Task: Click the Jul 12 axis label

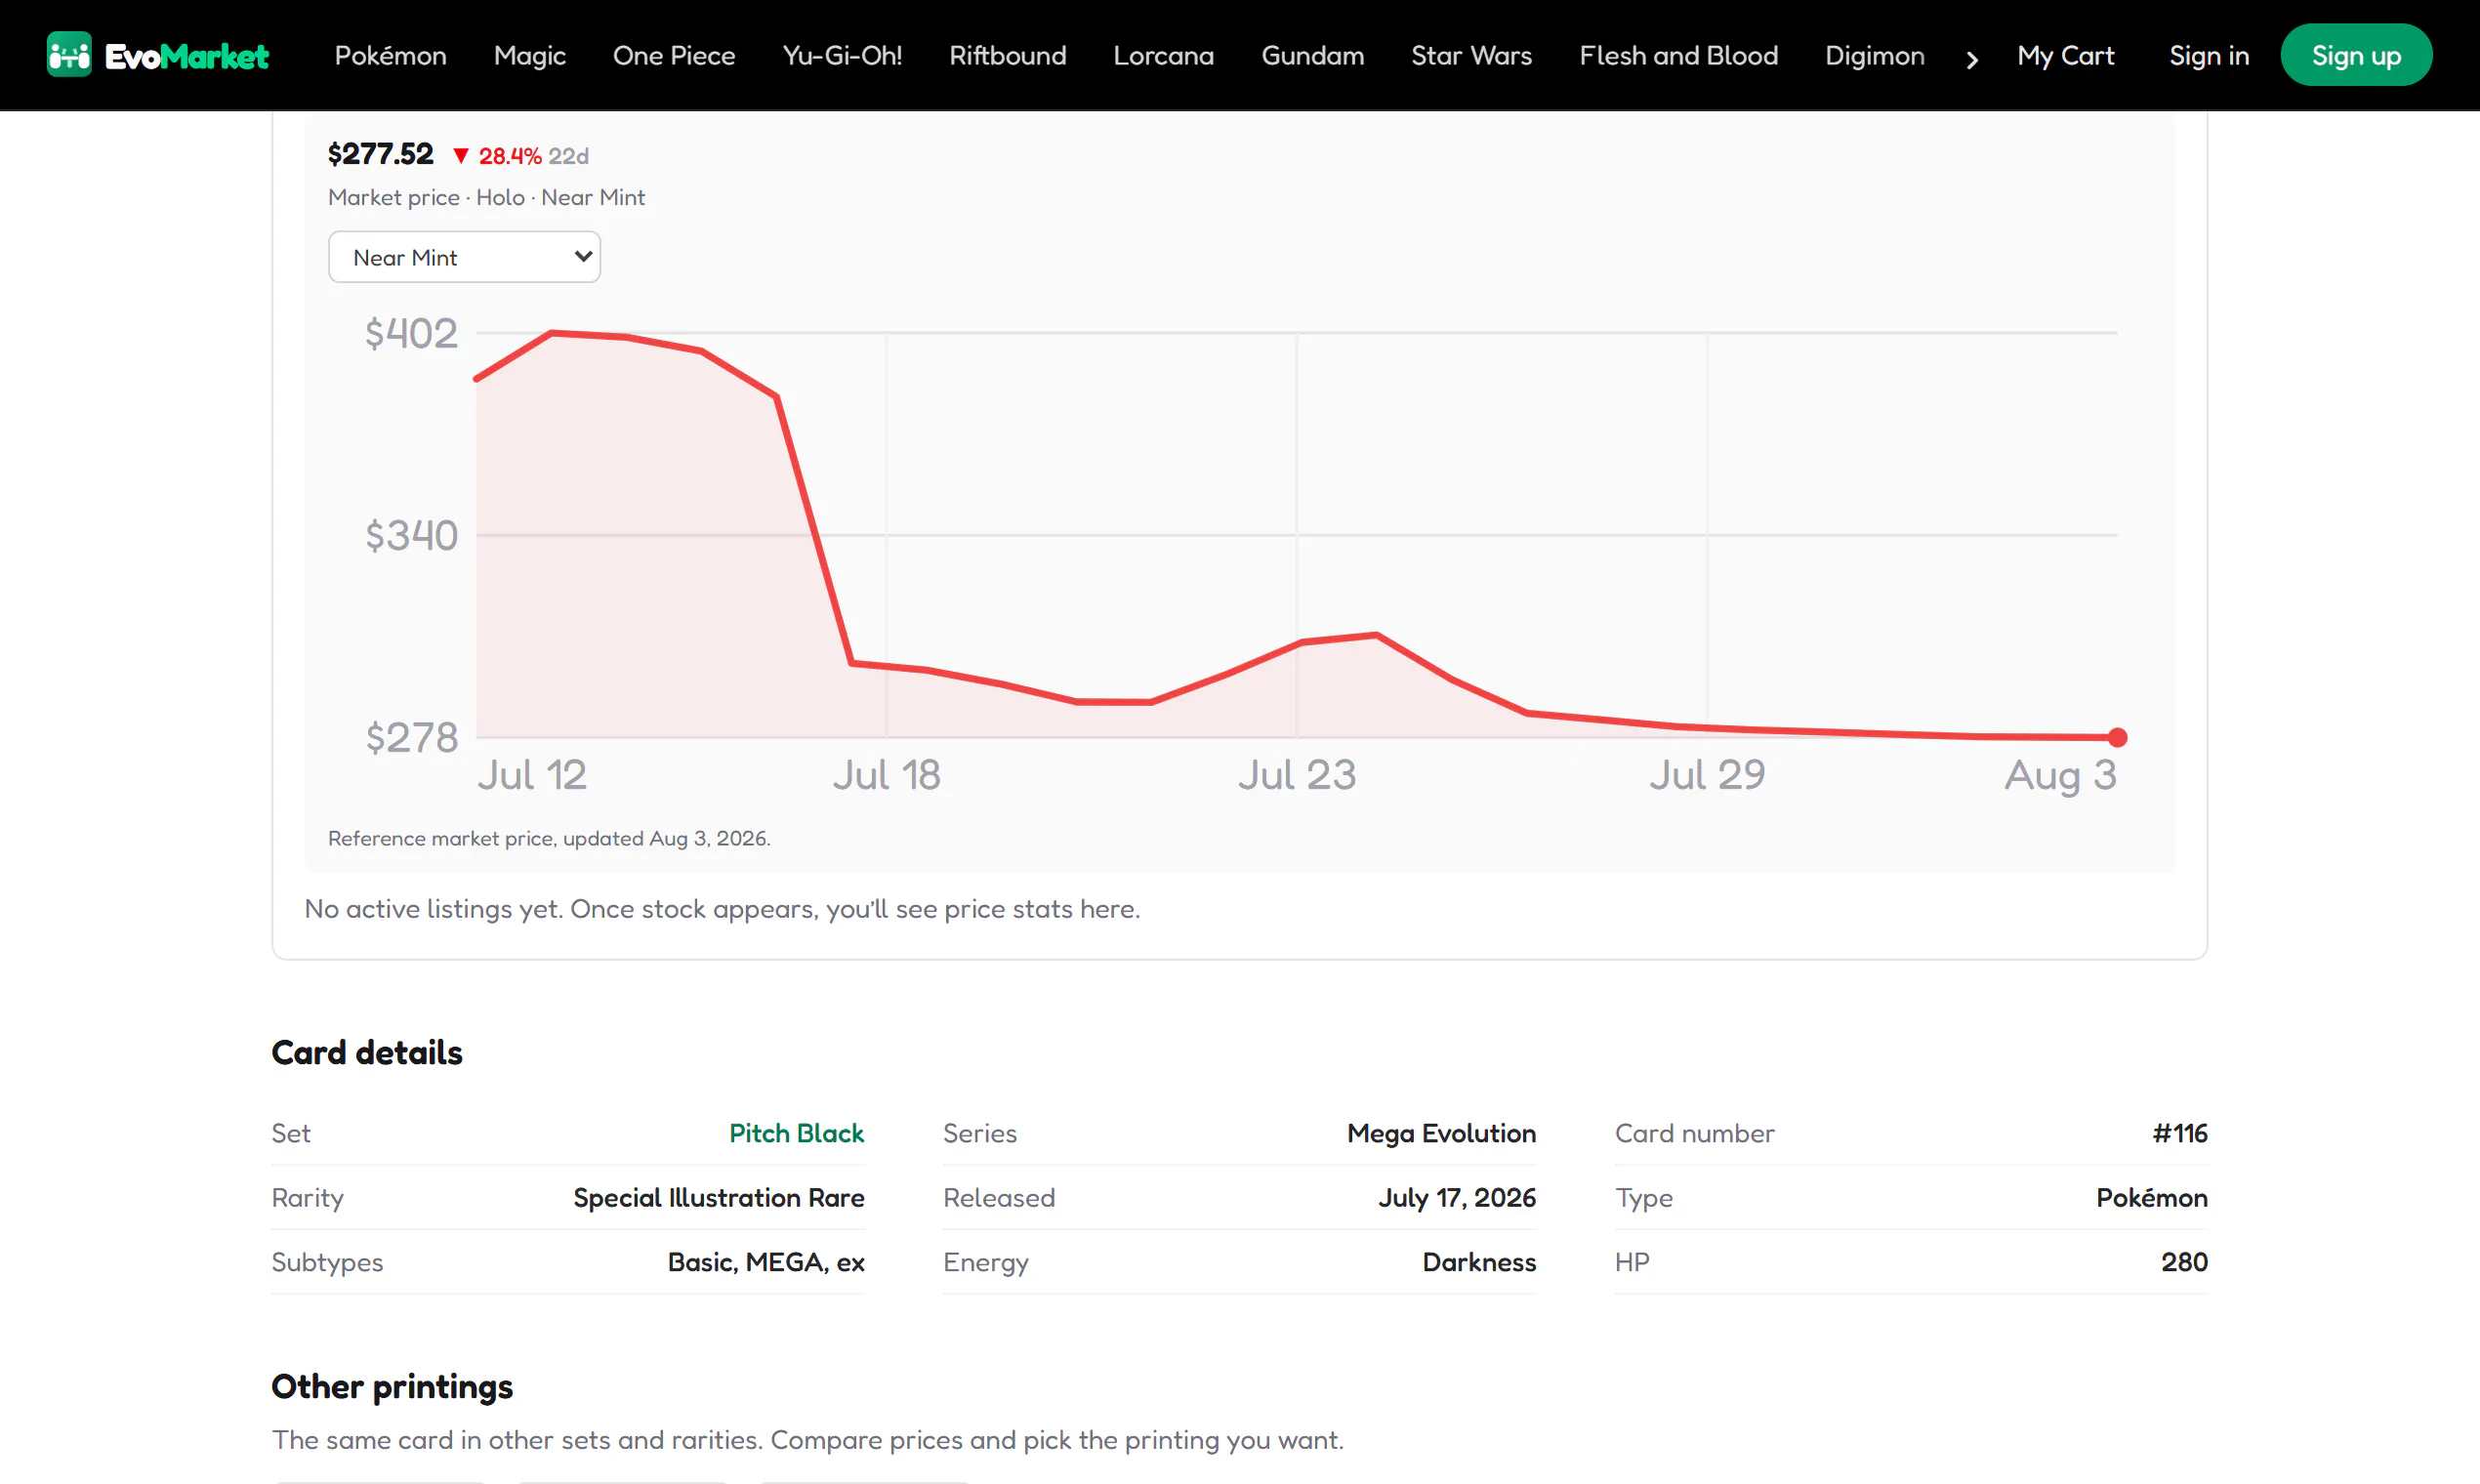Action: [x=532, y=775]
